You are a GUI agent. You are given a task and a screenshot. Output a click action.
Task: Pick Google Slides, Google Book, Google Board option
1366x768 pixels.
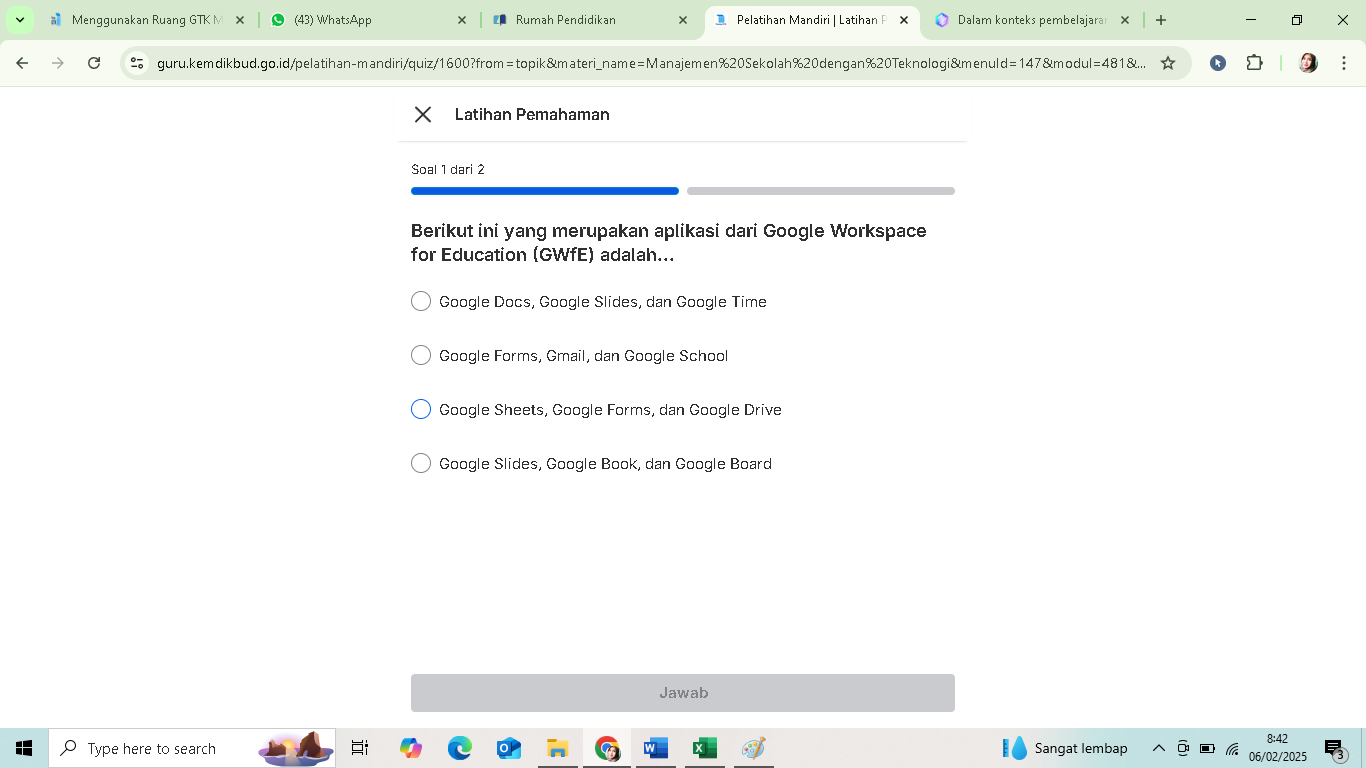click(x=421, y=464)
